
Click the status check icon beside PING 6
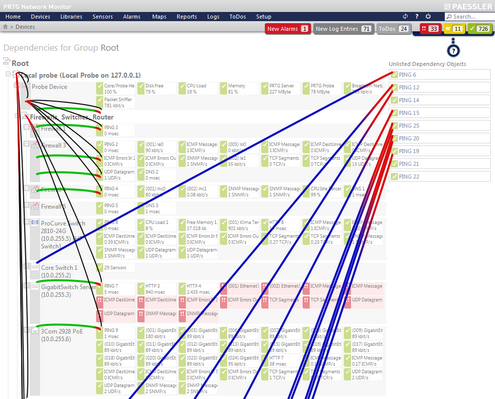[394, 75]
